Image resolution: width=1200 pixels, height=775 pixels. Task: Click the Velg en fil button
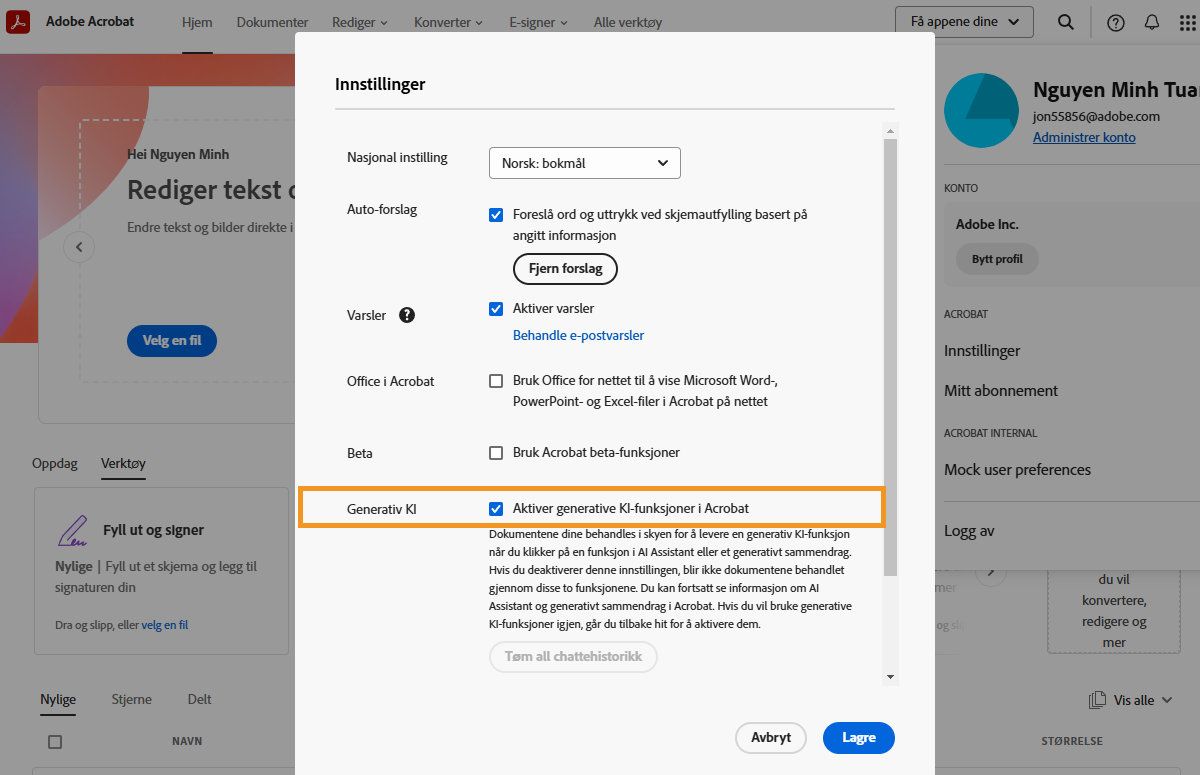click(x=172, y=341)
